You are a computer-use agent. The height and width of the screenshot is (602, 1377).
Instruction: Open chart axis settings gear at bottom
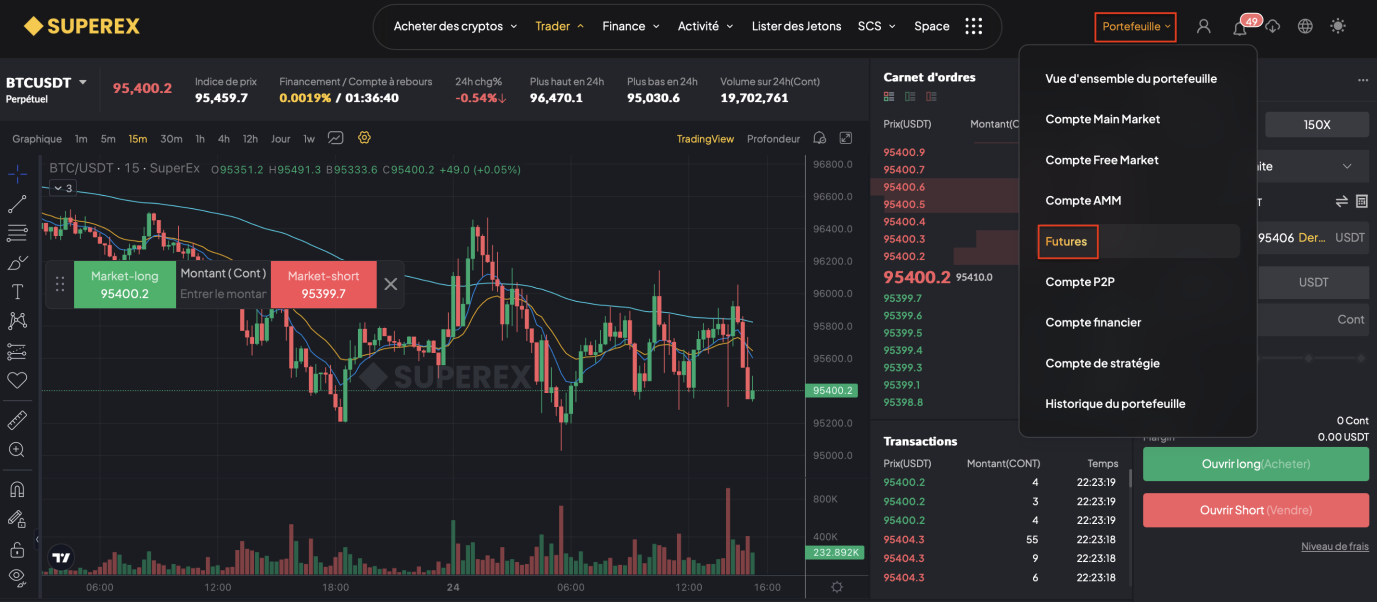point(837,587)
